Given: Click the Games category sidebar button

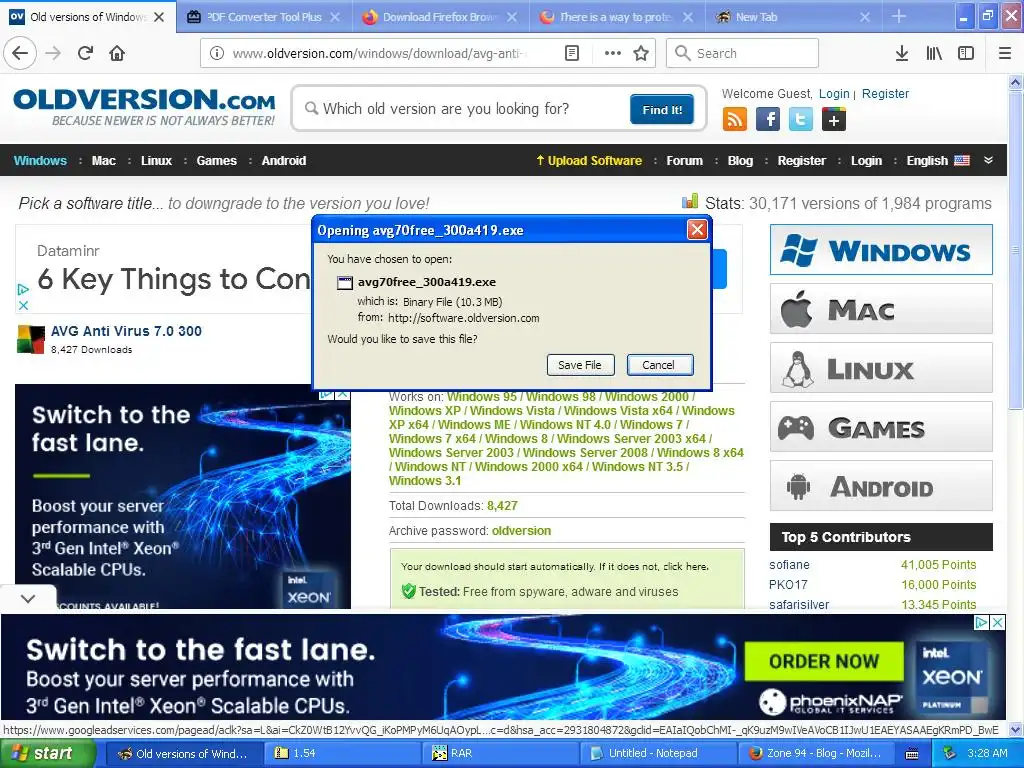Looking at the screenshot, I should [x=881, y=427].
